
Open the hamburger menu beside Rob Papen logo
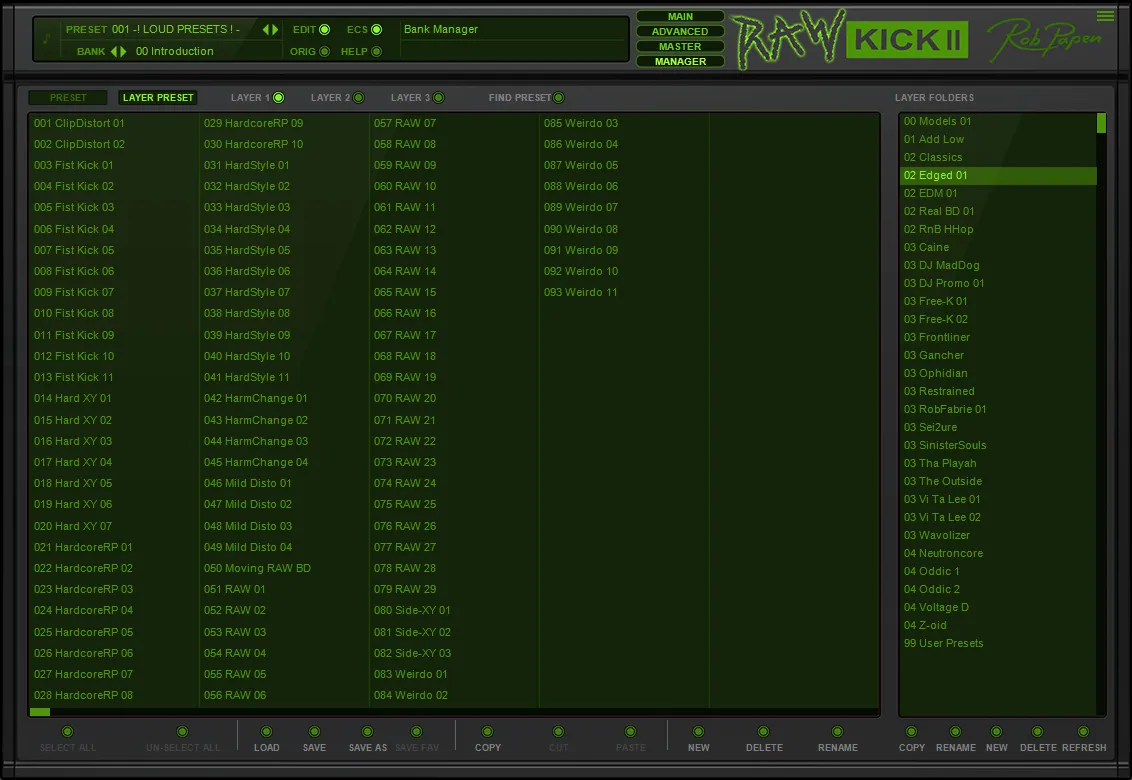(1105, 16)
